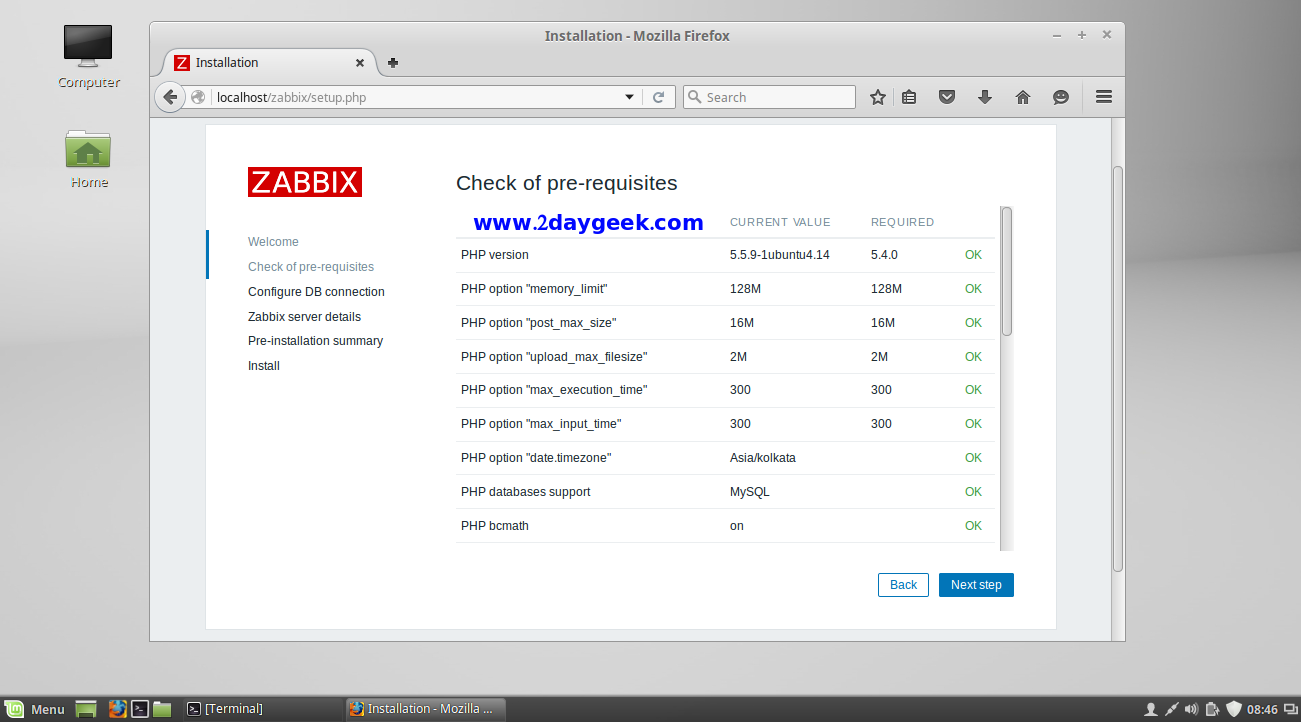Image resolution: width=1301 pixels, height=722 pixels.
Task: Select Check of pre-requisites step
Action: pos(311,267)
